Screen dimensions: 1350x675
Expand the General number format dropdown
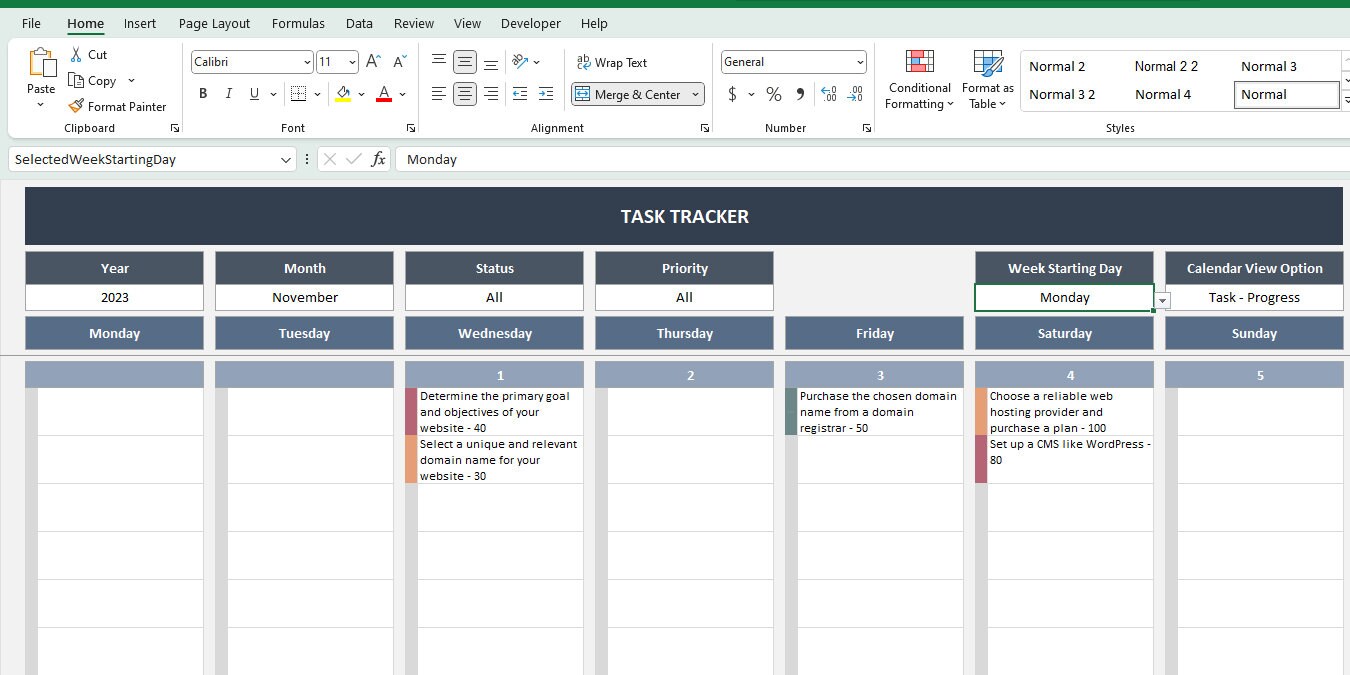tap(860, 61)
